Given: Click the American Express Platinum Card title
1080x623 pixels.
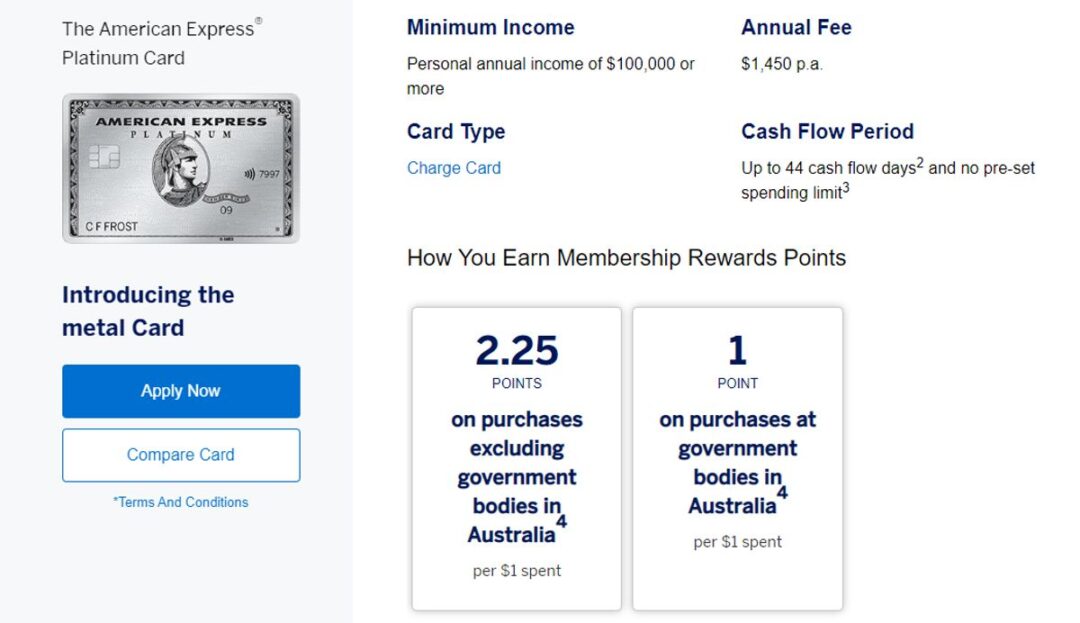Looking at the screenshot, I should pyautogui.click(x=160, y=43).
